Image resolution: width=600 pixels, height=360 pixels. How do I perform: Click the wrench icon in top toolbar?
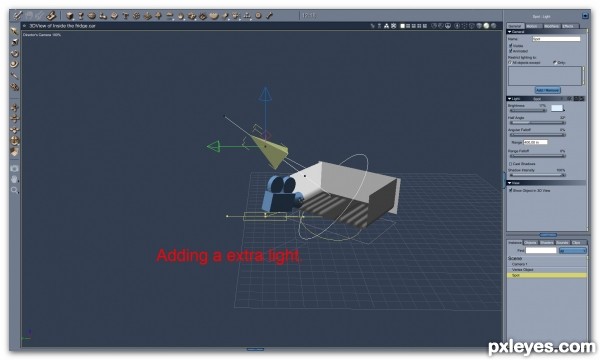269,16
